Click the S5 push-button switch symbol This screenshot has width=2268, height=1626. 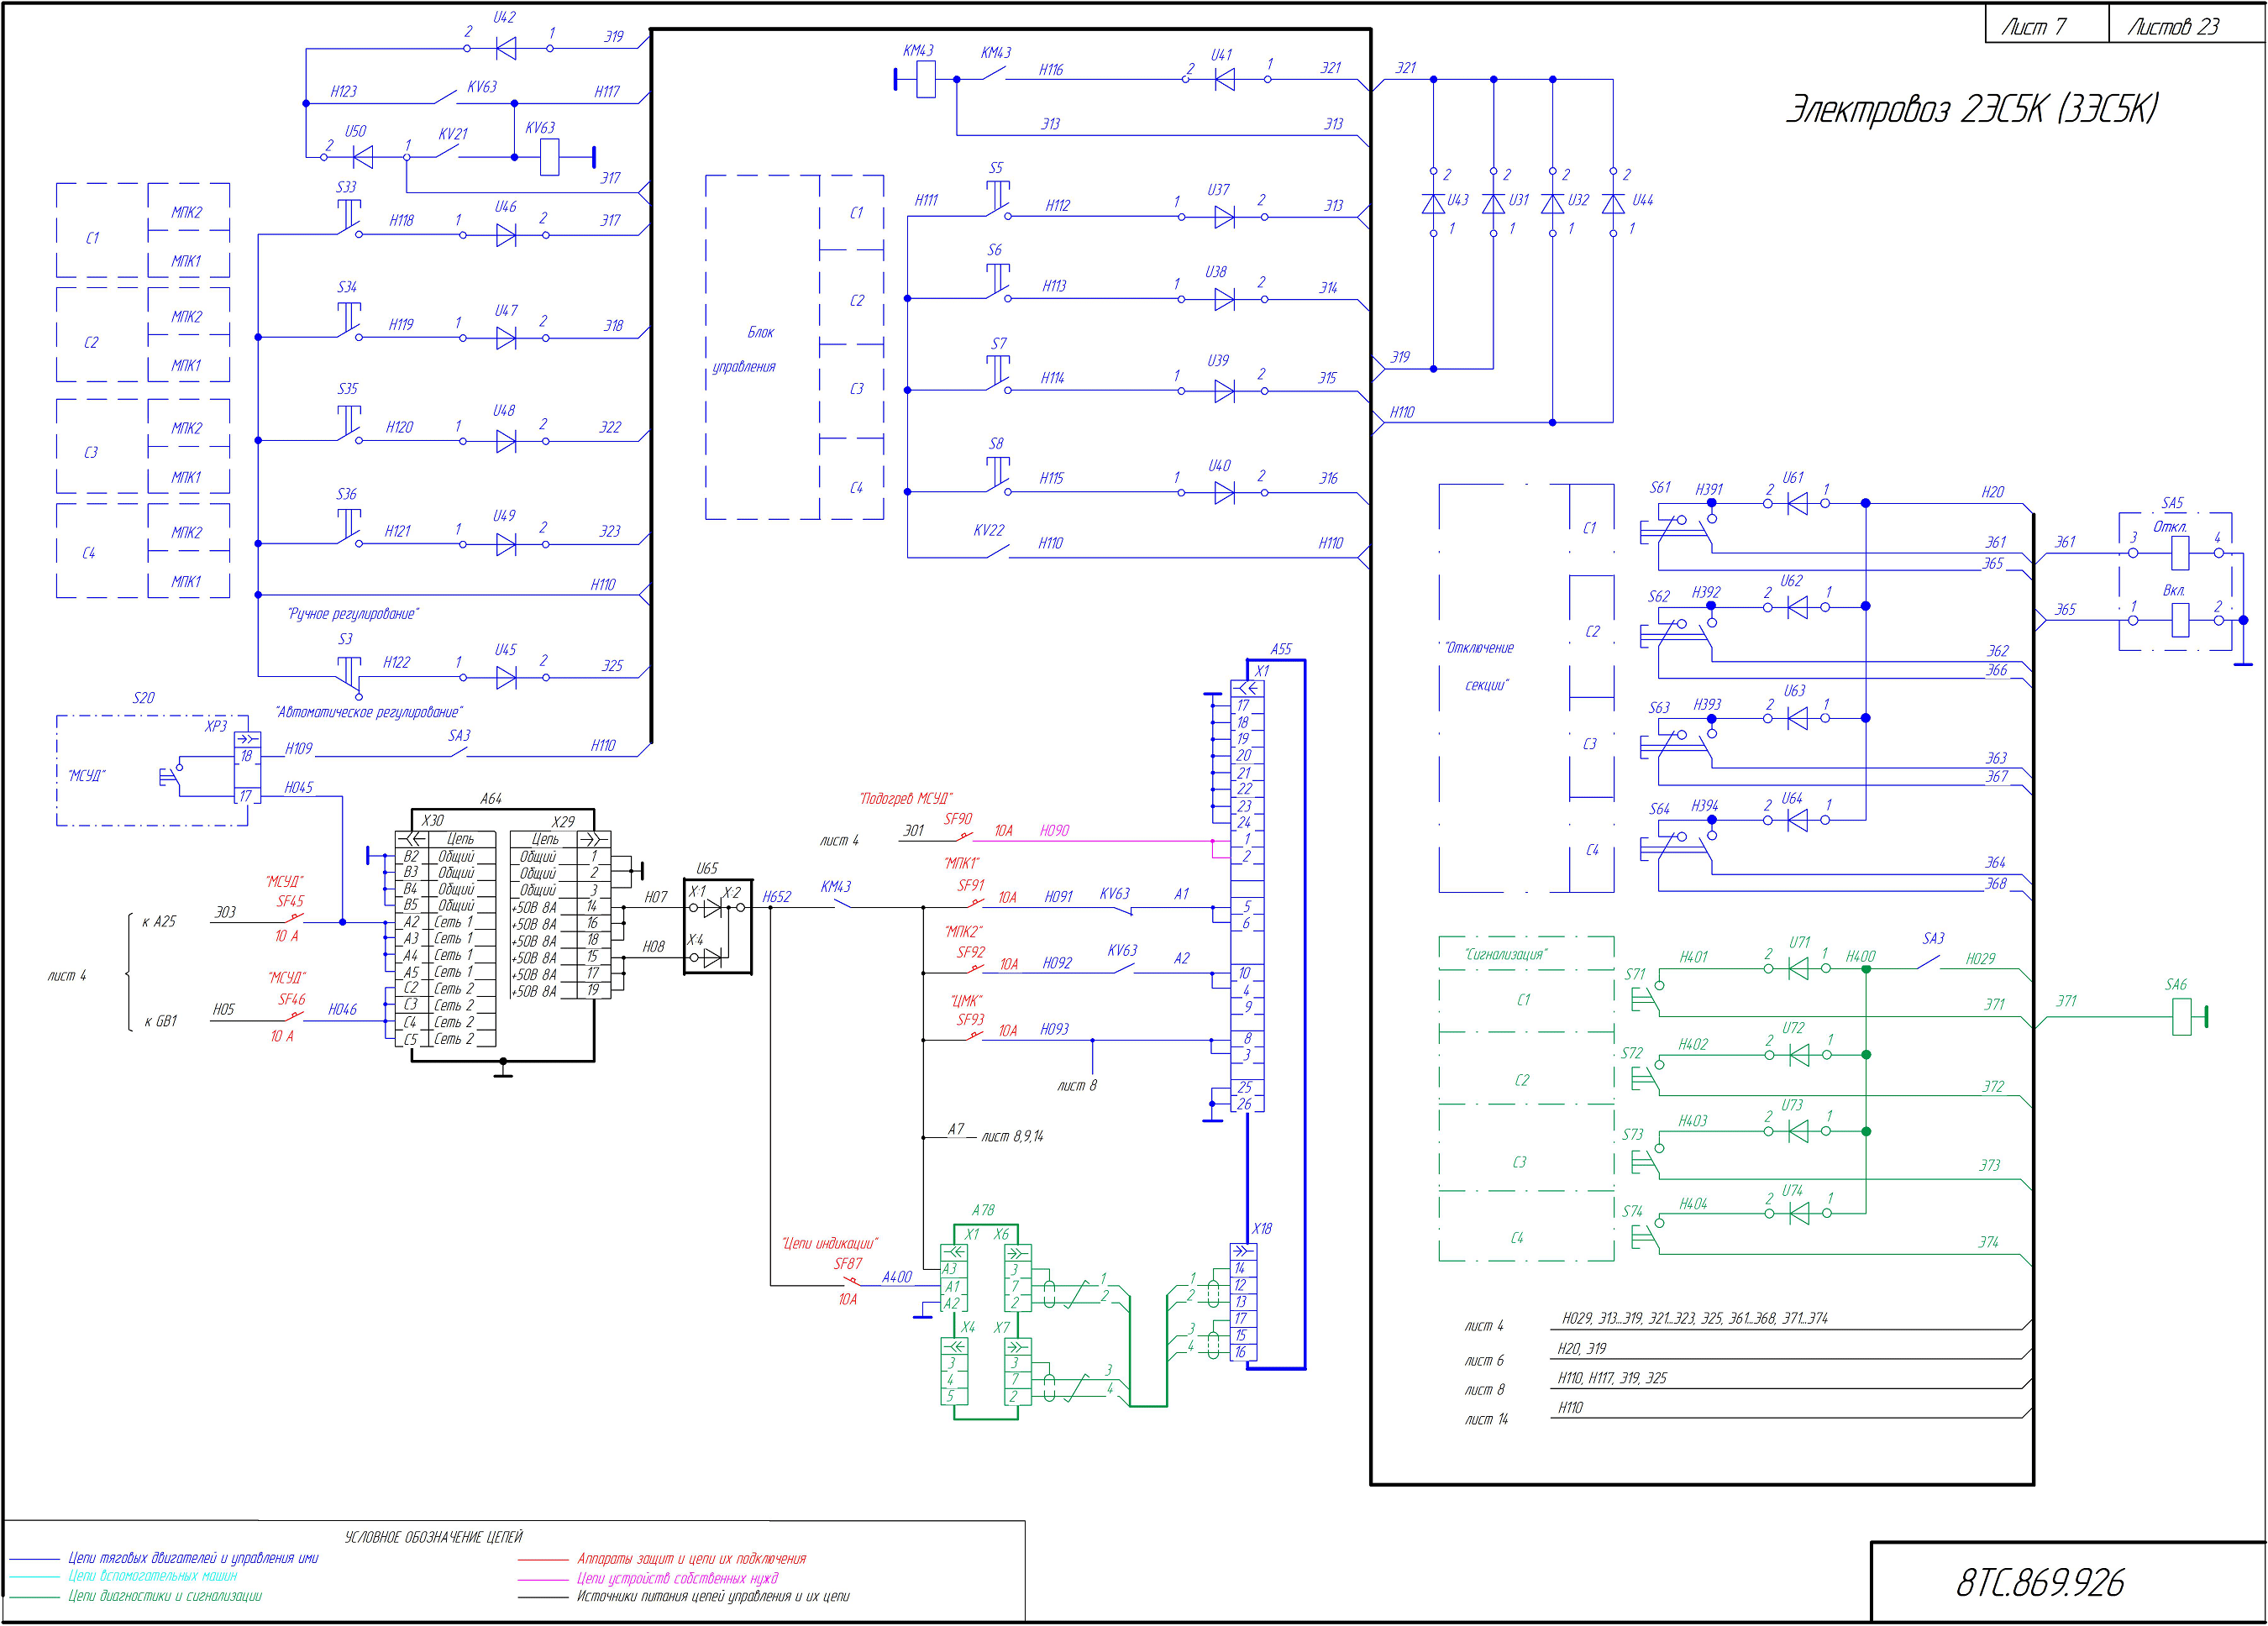click(x=998, y=199)
